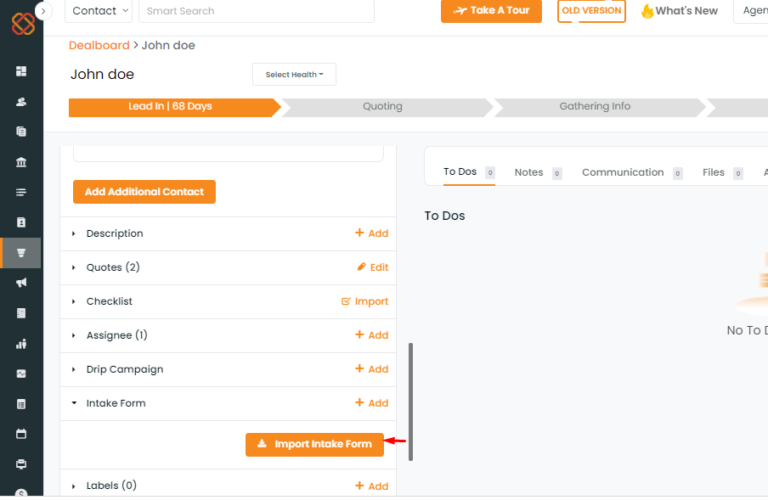The width and height of the screenshot is (768, 500).
Task: Open the calendar icon in sidebar
Action: pos(21,434)
